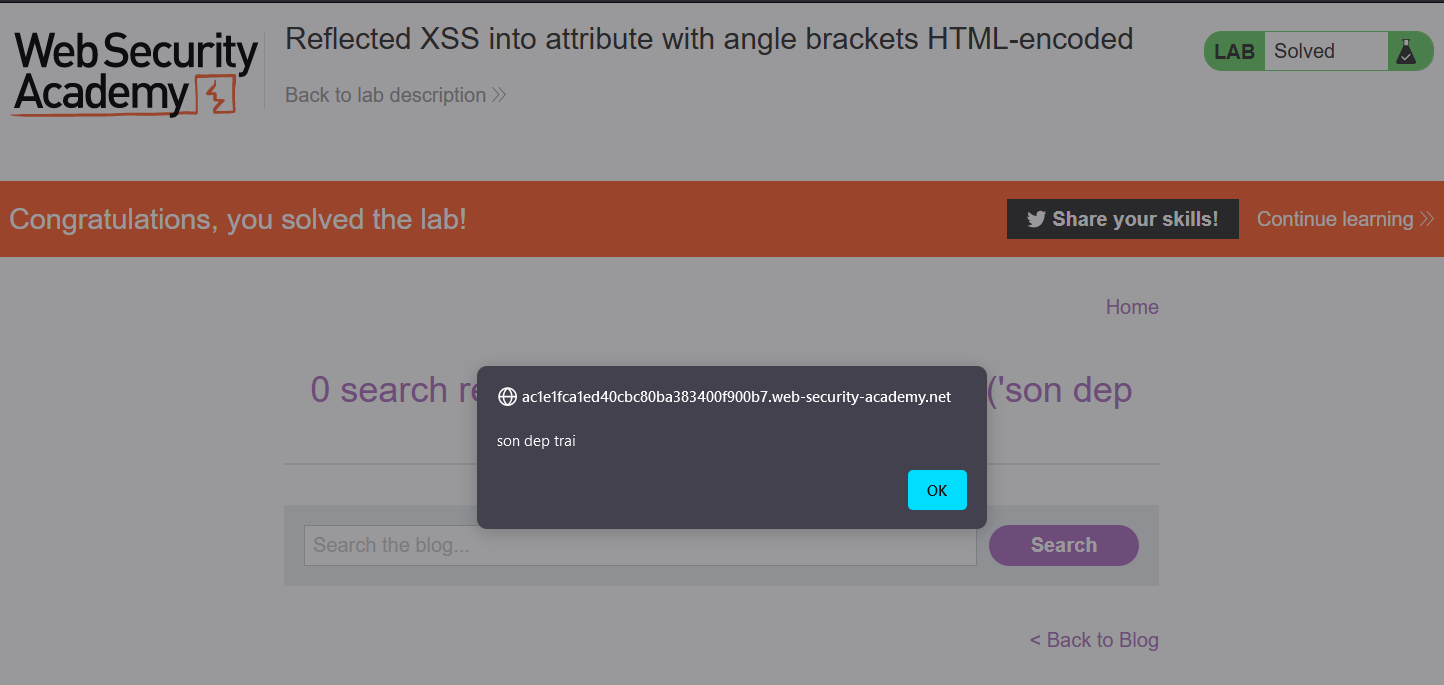Image resolution: width=1444 pixels, height=685 pixels.
Task: Click the LAB label on the status badge
Action: click(1233, 51)
